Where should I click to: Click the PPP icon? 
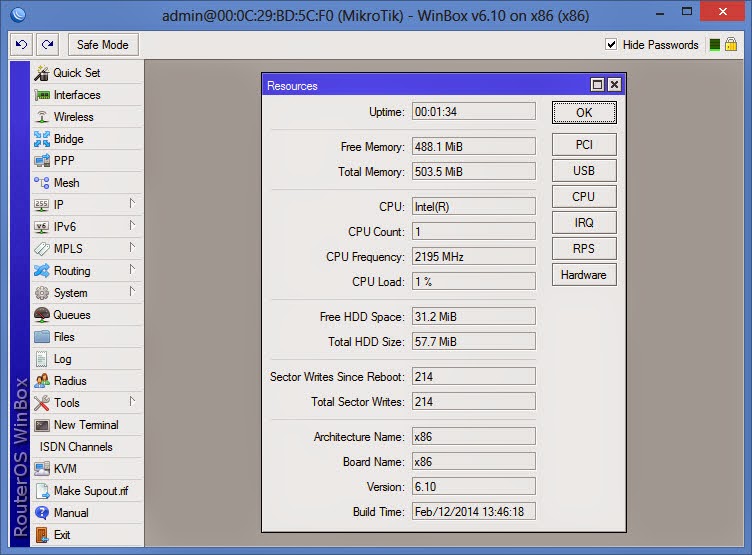tap(42, 161)
